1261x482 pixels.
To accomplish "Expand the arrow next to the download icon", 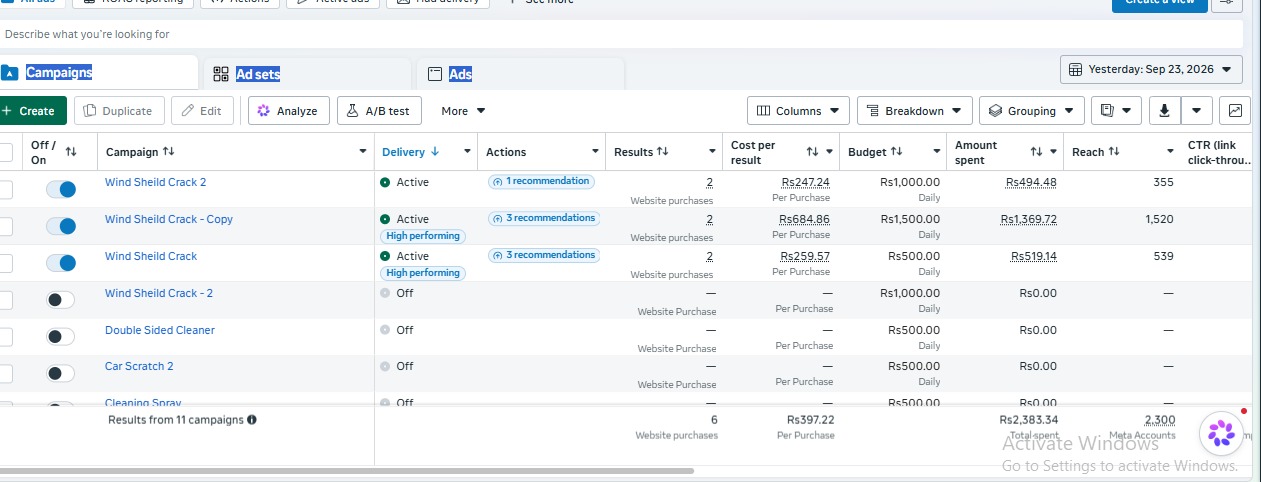I will (1197, 111).
